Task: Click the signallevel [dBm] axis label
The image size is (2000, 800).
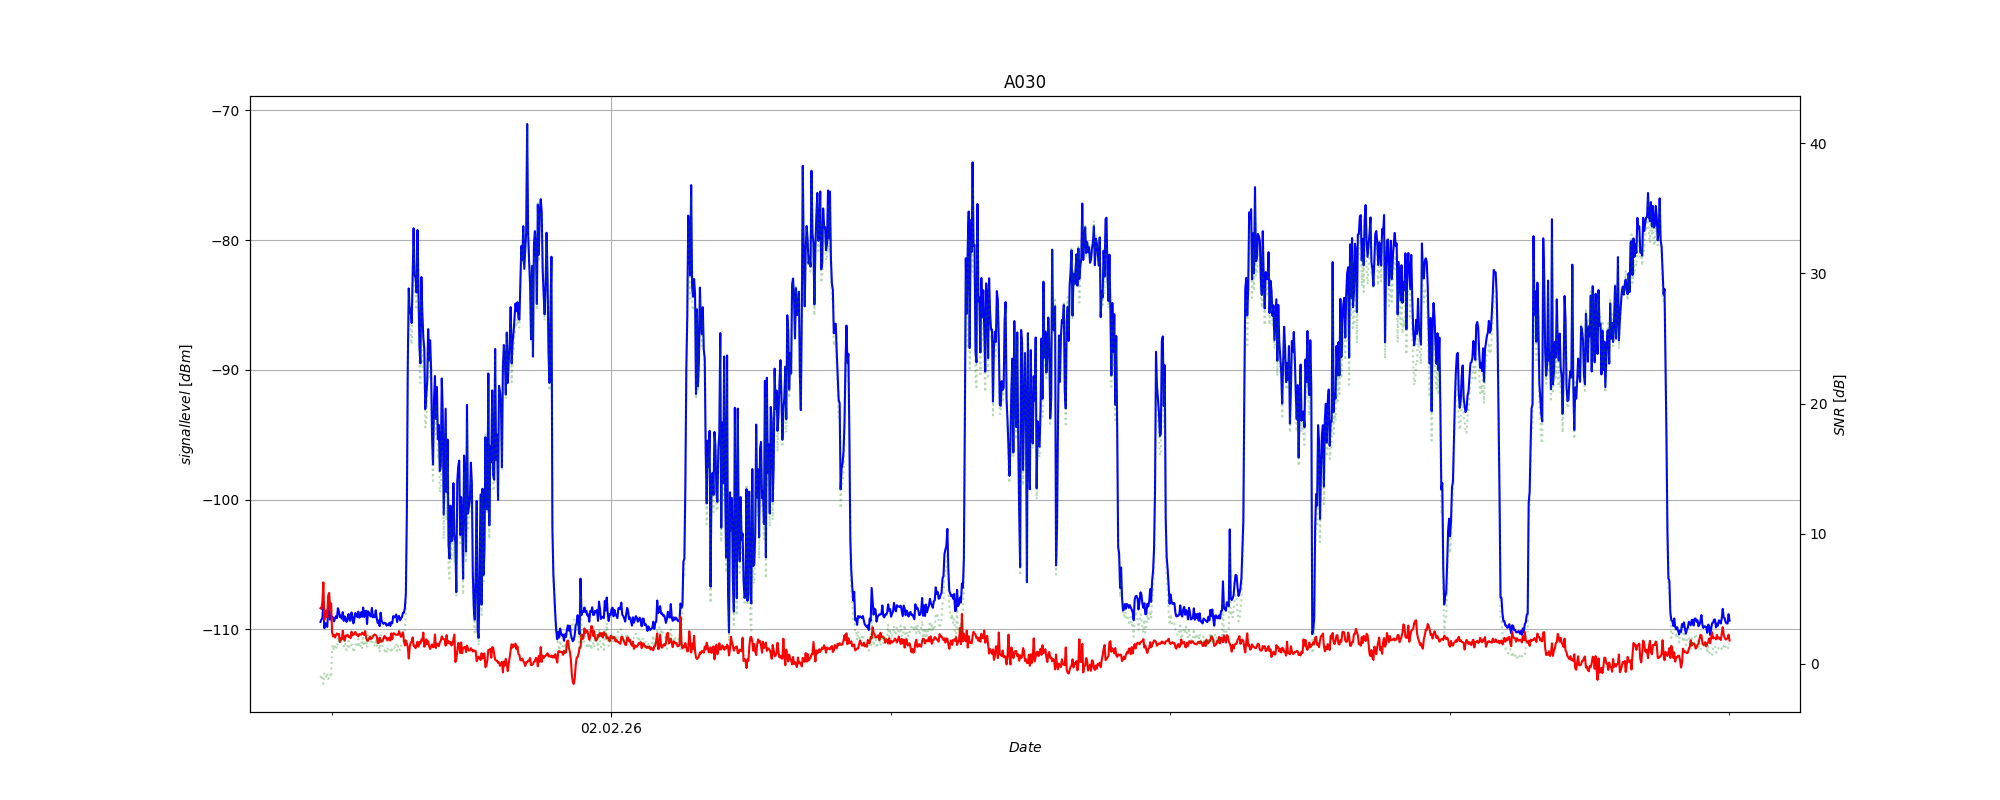Action: tap(186, 404)
